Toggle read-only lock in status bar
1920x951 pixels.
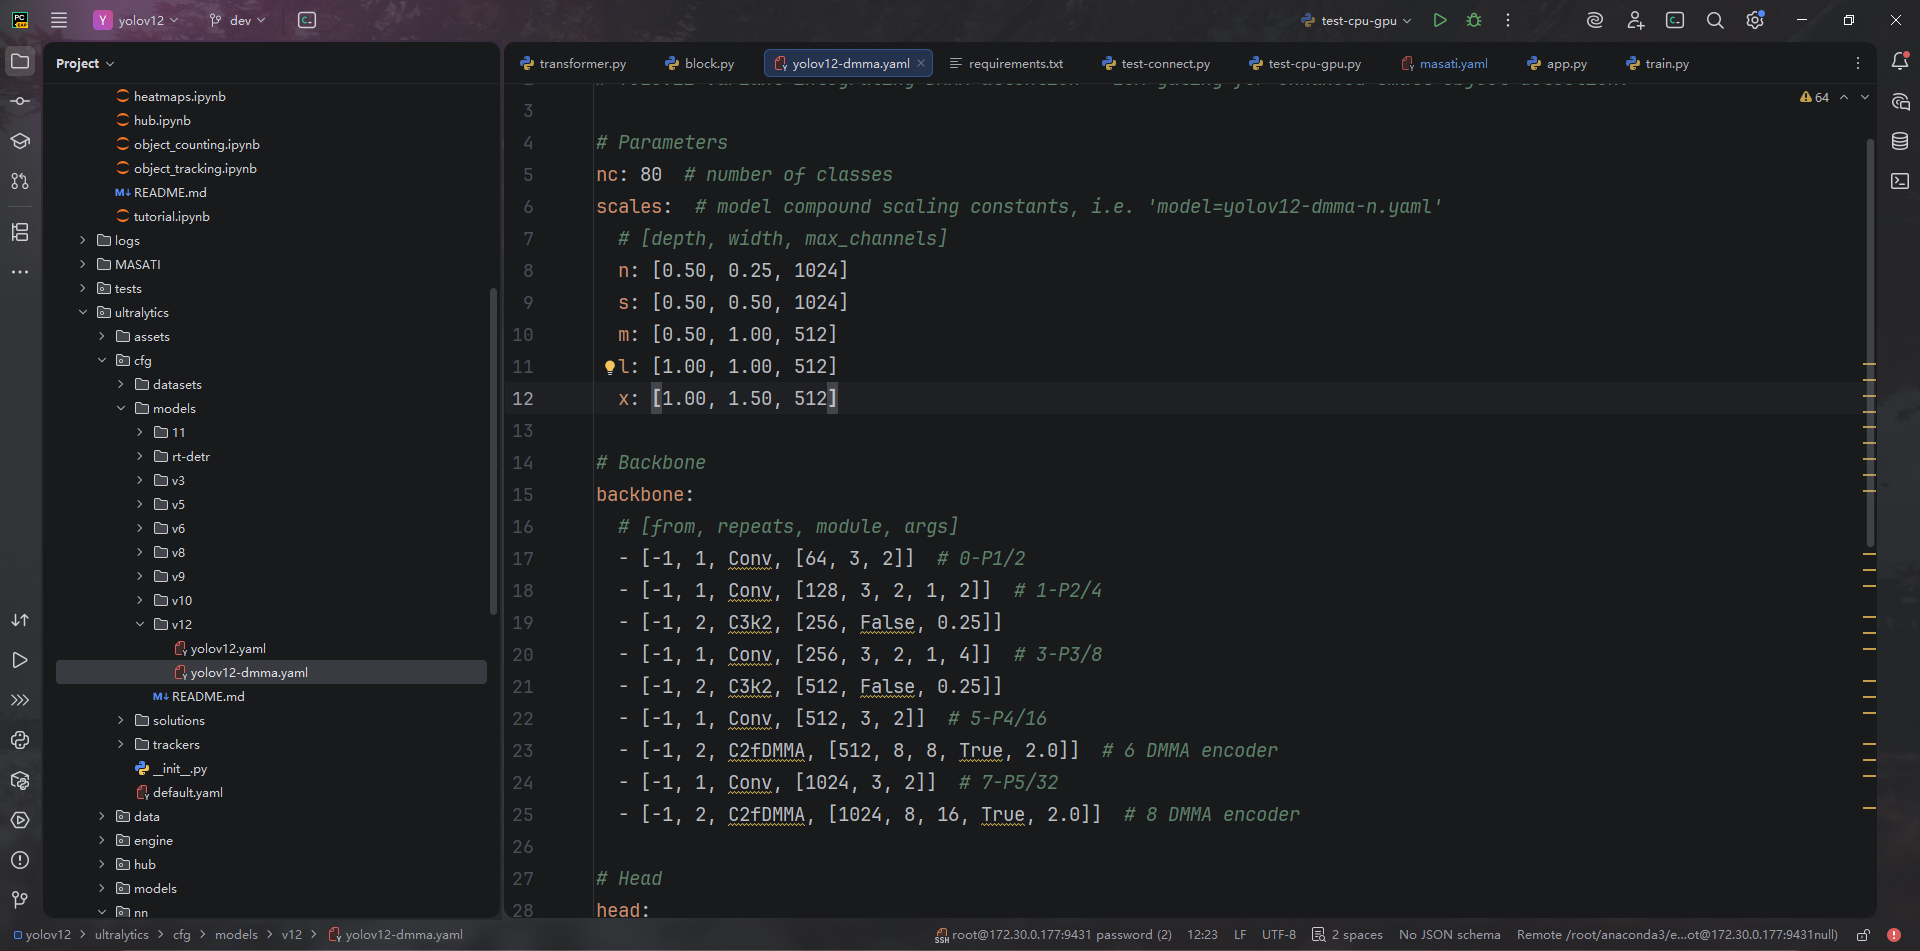coord(1863,935)
